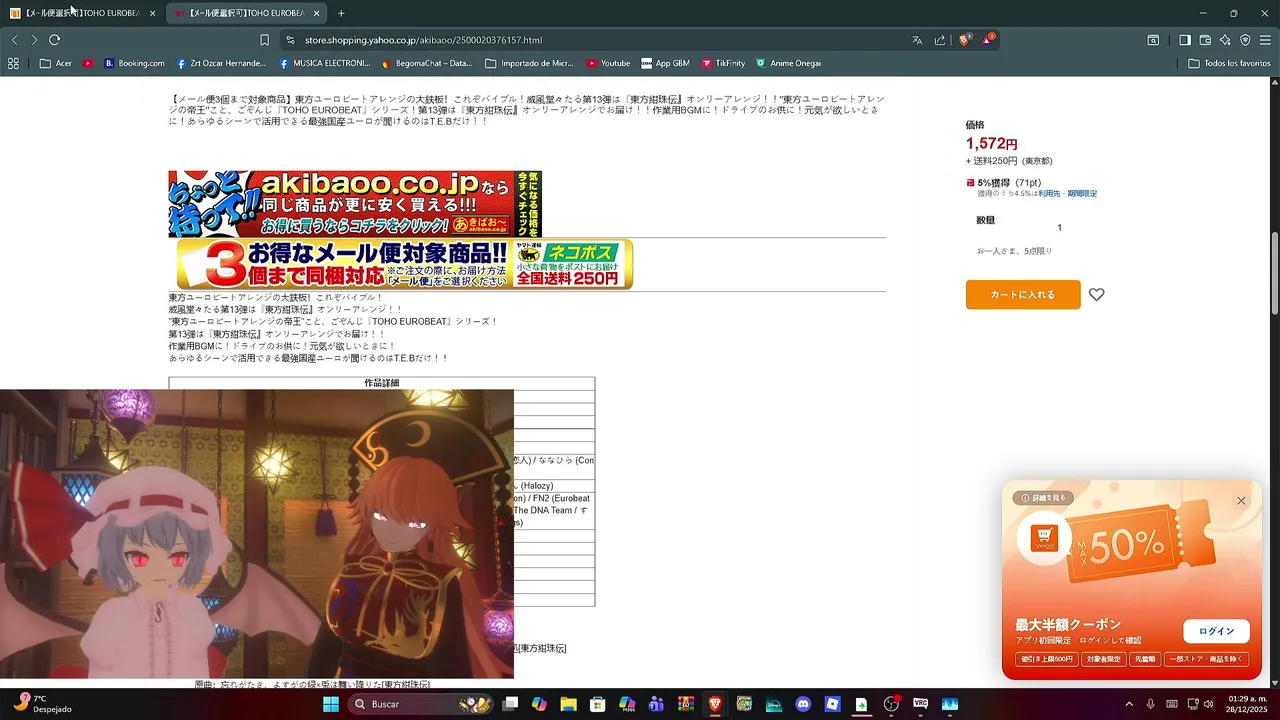The image size is (1280, 720).
Task: Open Microsoft Store from the taskbar
Action: (598, 704)
